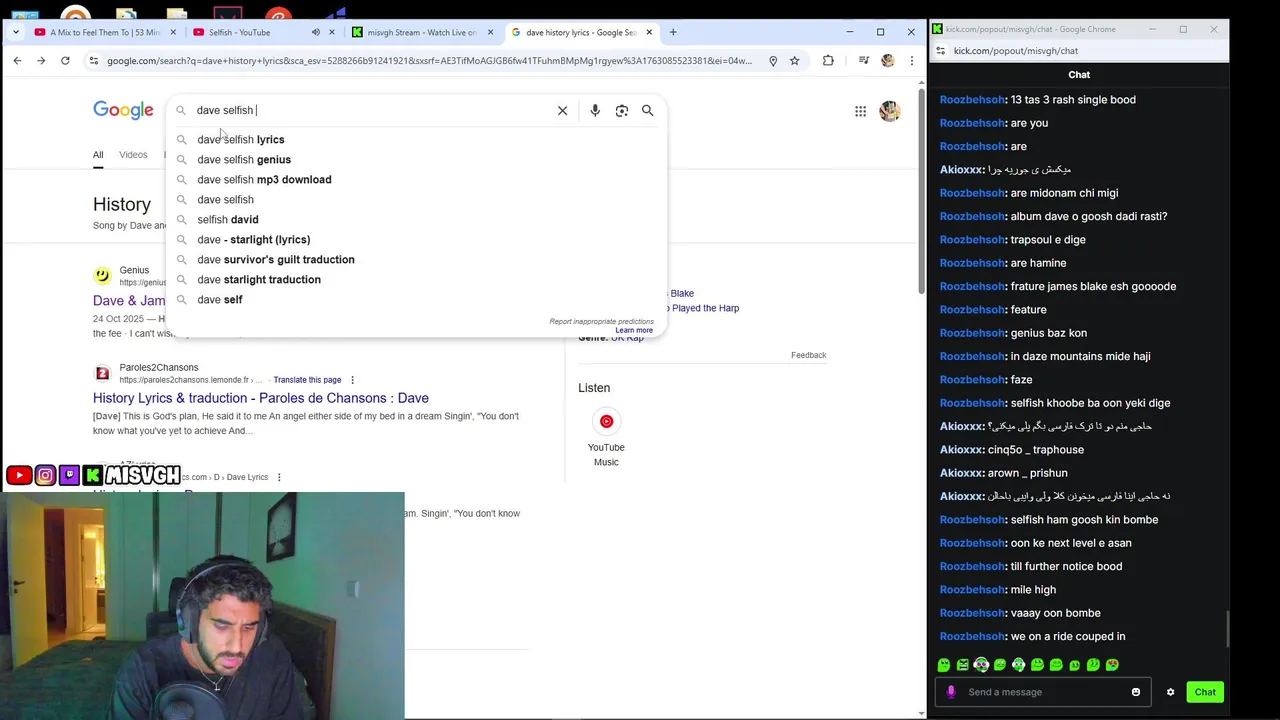Screen dimensions: 1280x720
Task: Select the Videos search results tab
Action: coord(133,155)
